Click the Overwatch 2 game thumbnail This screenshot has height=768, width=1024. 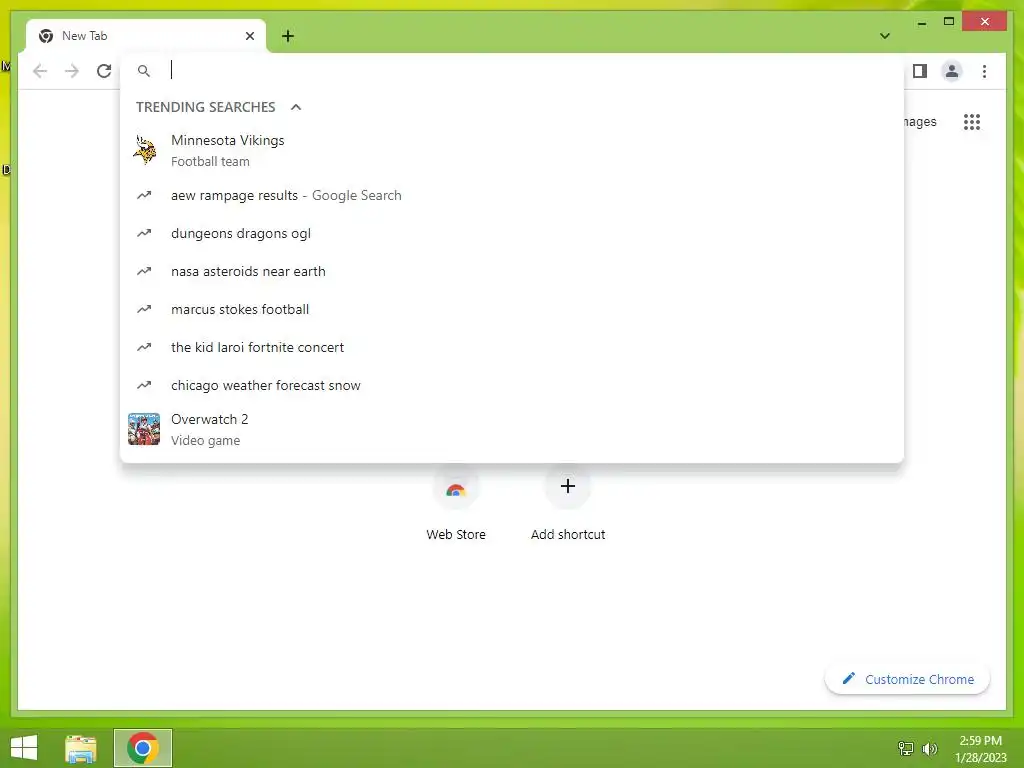[x=144, y=429]
